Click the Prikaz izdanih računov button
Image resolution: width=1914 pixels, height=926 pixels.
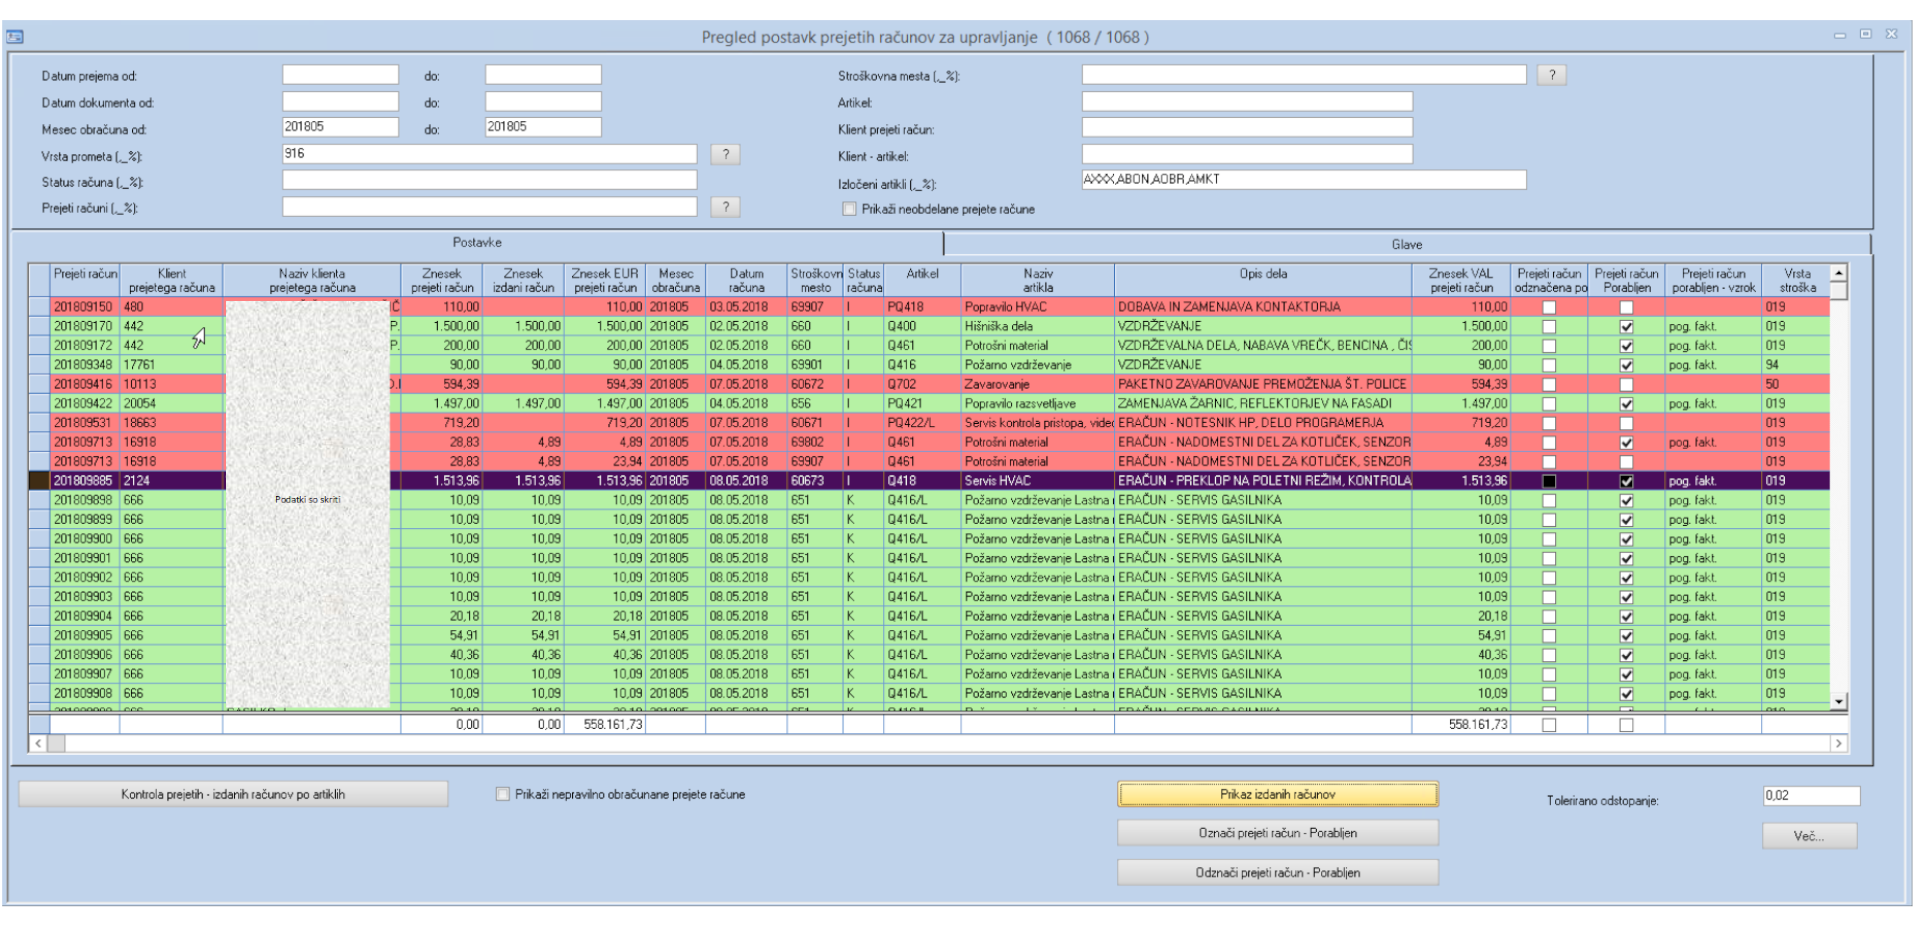(1277, 794)
